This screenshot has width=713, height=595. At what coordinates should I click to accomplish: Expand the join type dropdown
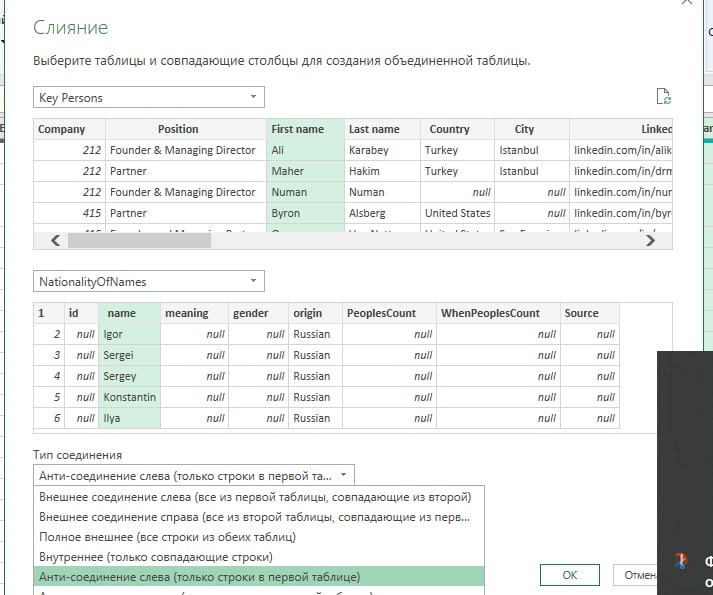pos(194,476)
